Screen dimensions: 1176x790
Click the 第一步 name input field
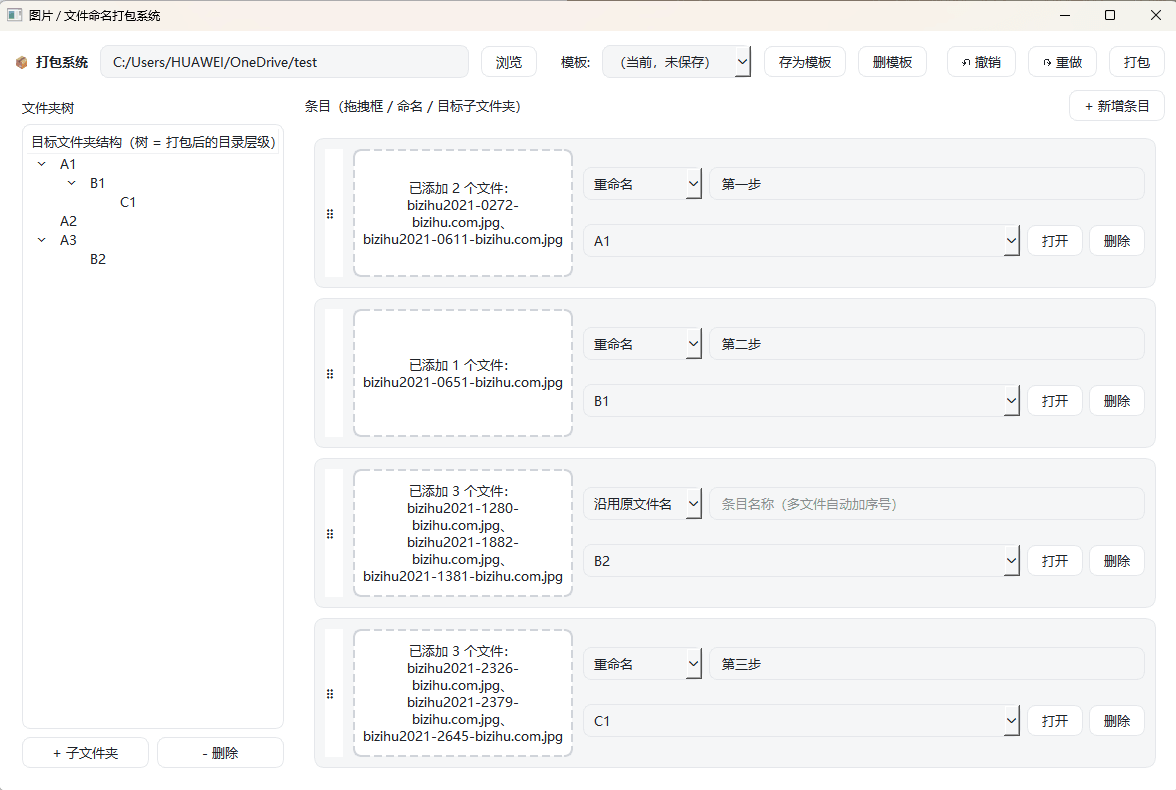[927, 184]
